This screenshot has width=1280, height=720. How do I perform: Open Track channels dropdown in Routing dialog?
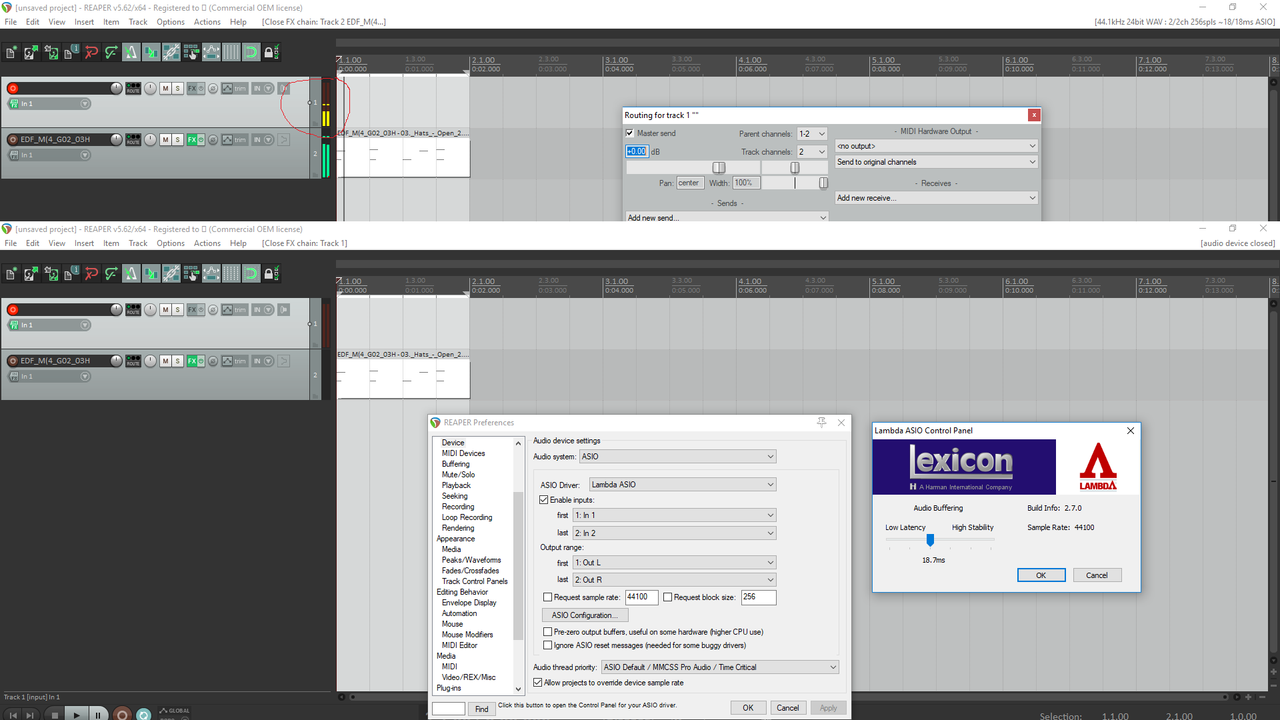(x=812, y=151)
